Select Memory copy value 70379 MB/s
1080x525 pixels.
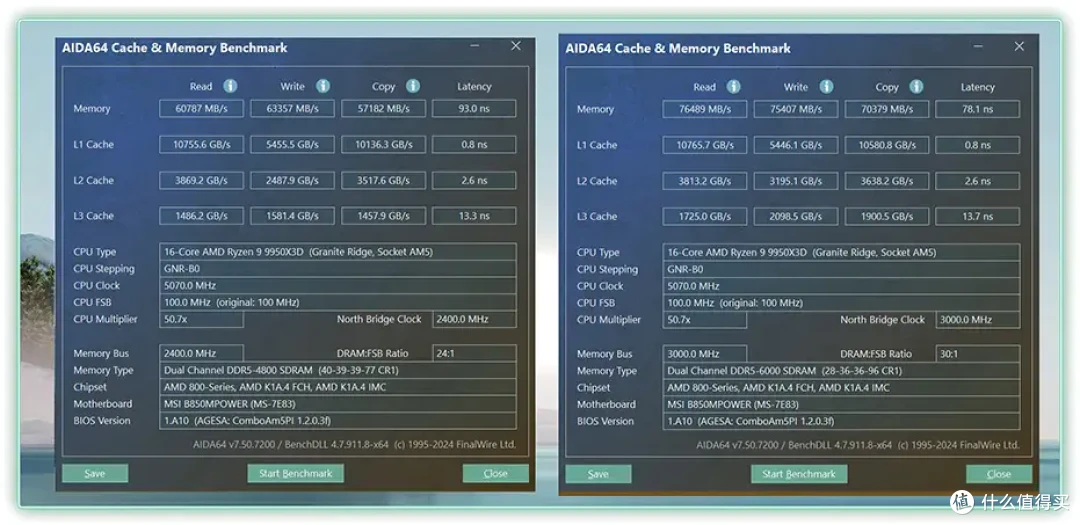click(887, 110)
